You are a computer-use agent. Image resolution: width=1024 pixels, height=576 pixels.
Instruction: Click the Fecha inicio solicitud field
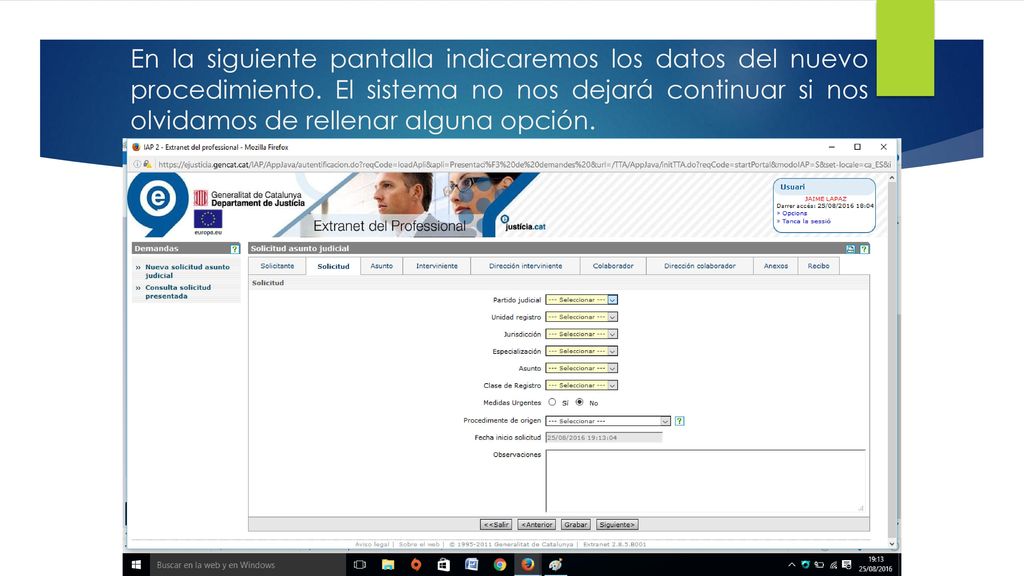pyautogui.click(x=603, y=438)
